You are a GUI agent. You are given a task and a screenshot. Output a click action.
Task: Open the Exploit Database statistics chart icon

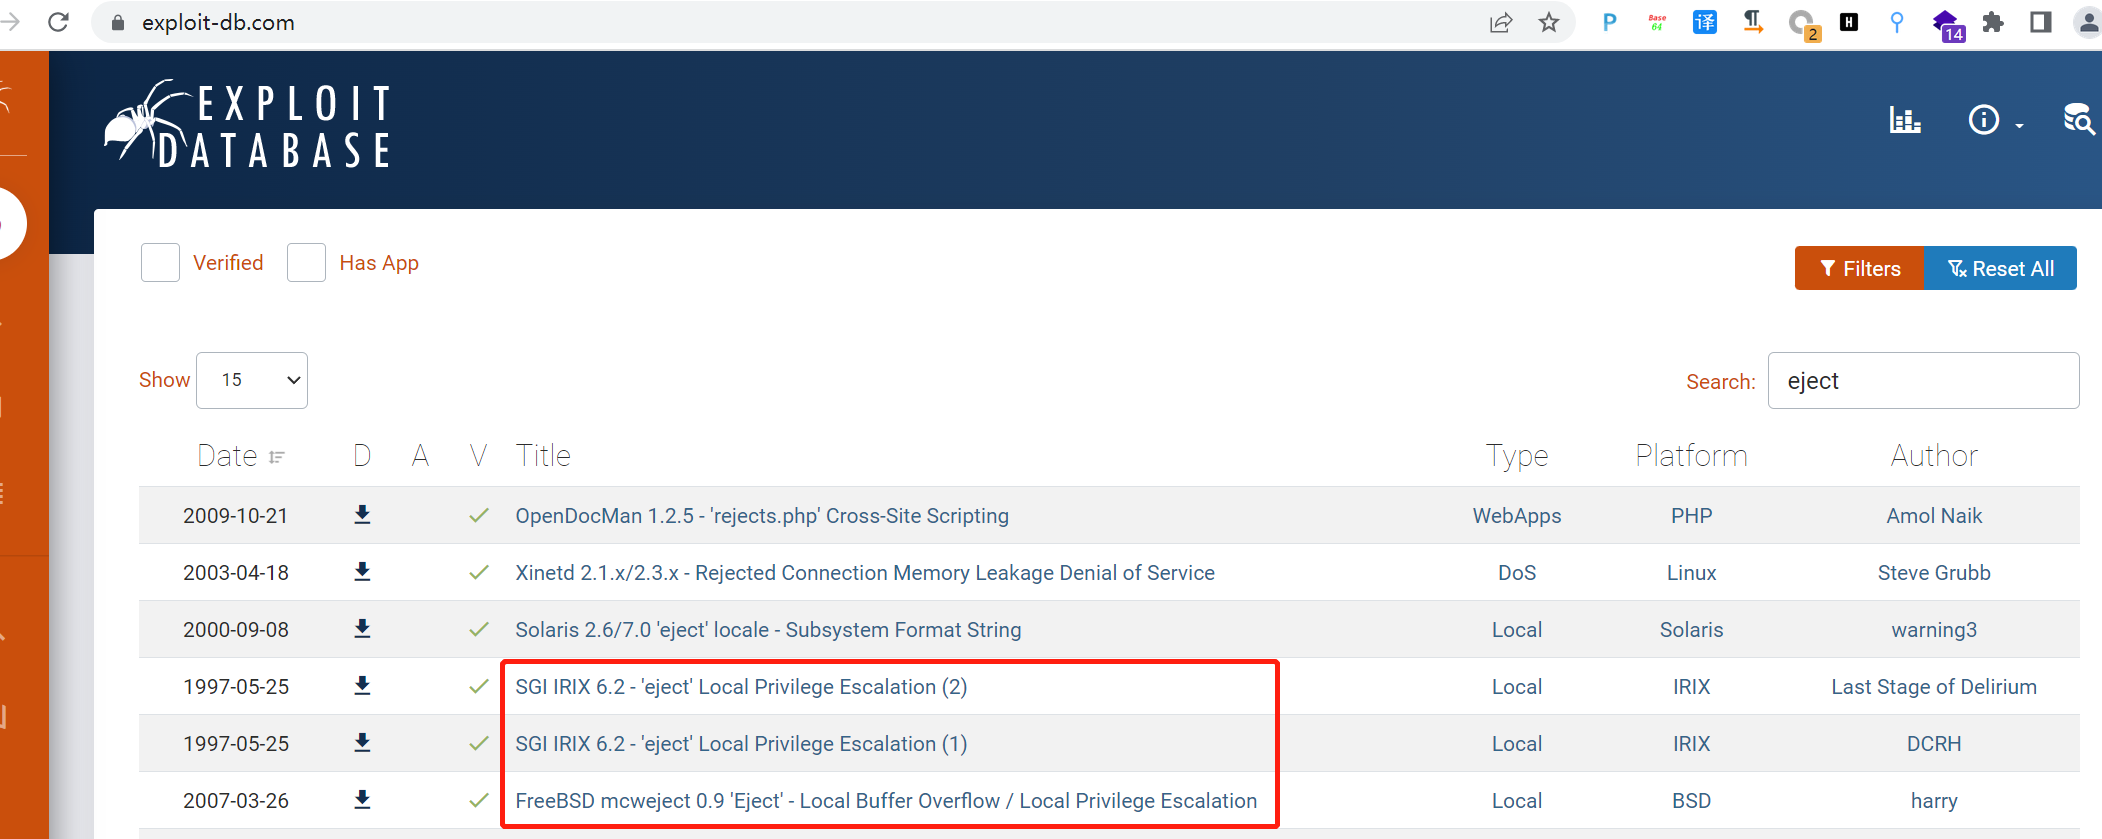pos(1905,120)
